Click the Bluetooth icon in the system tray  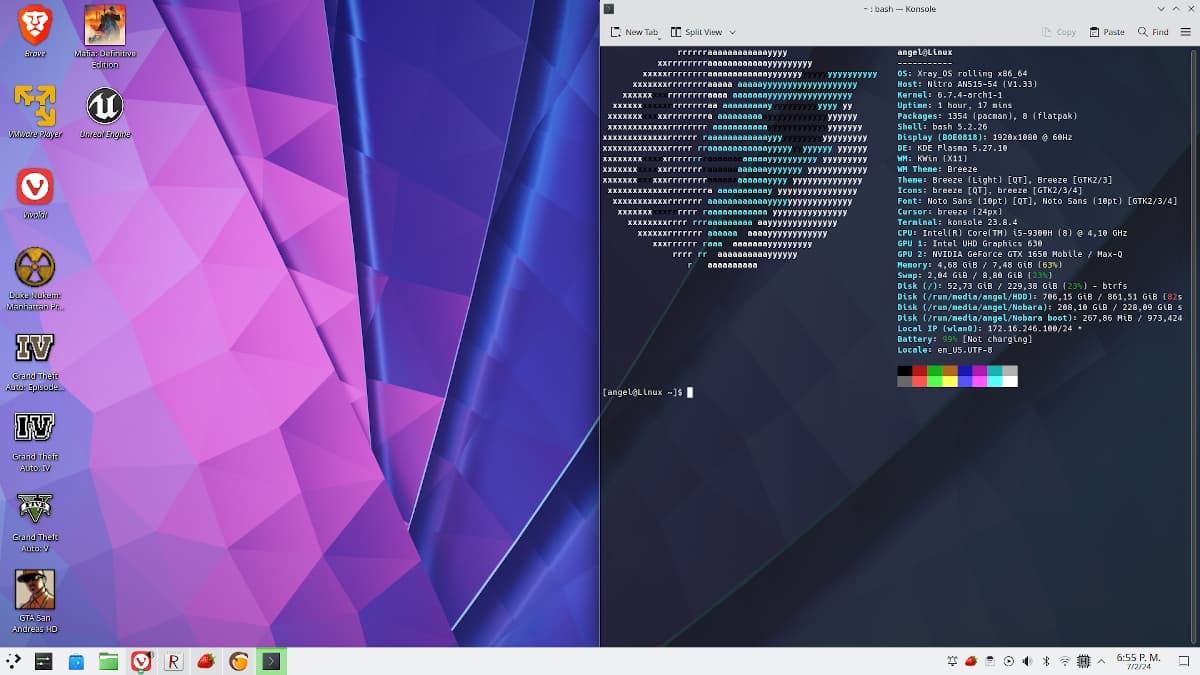pos(1046,661)
